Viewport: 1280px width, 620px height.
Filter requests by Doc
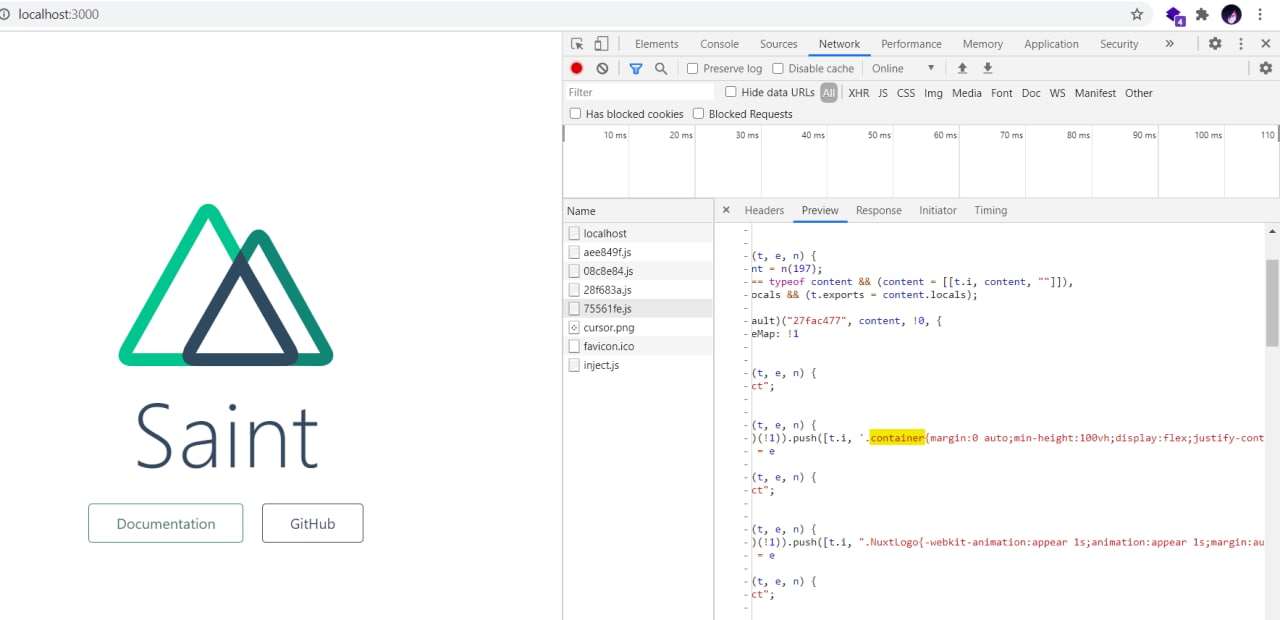(1031, 93)
